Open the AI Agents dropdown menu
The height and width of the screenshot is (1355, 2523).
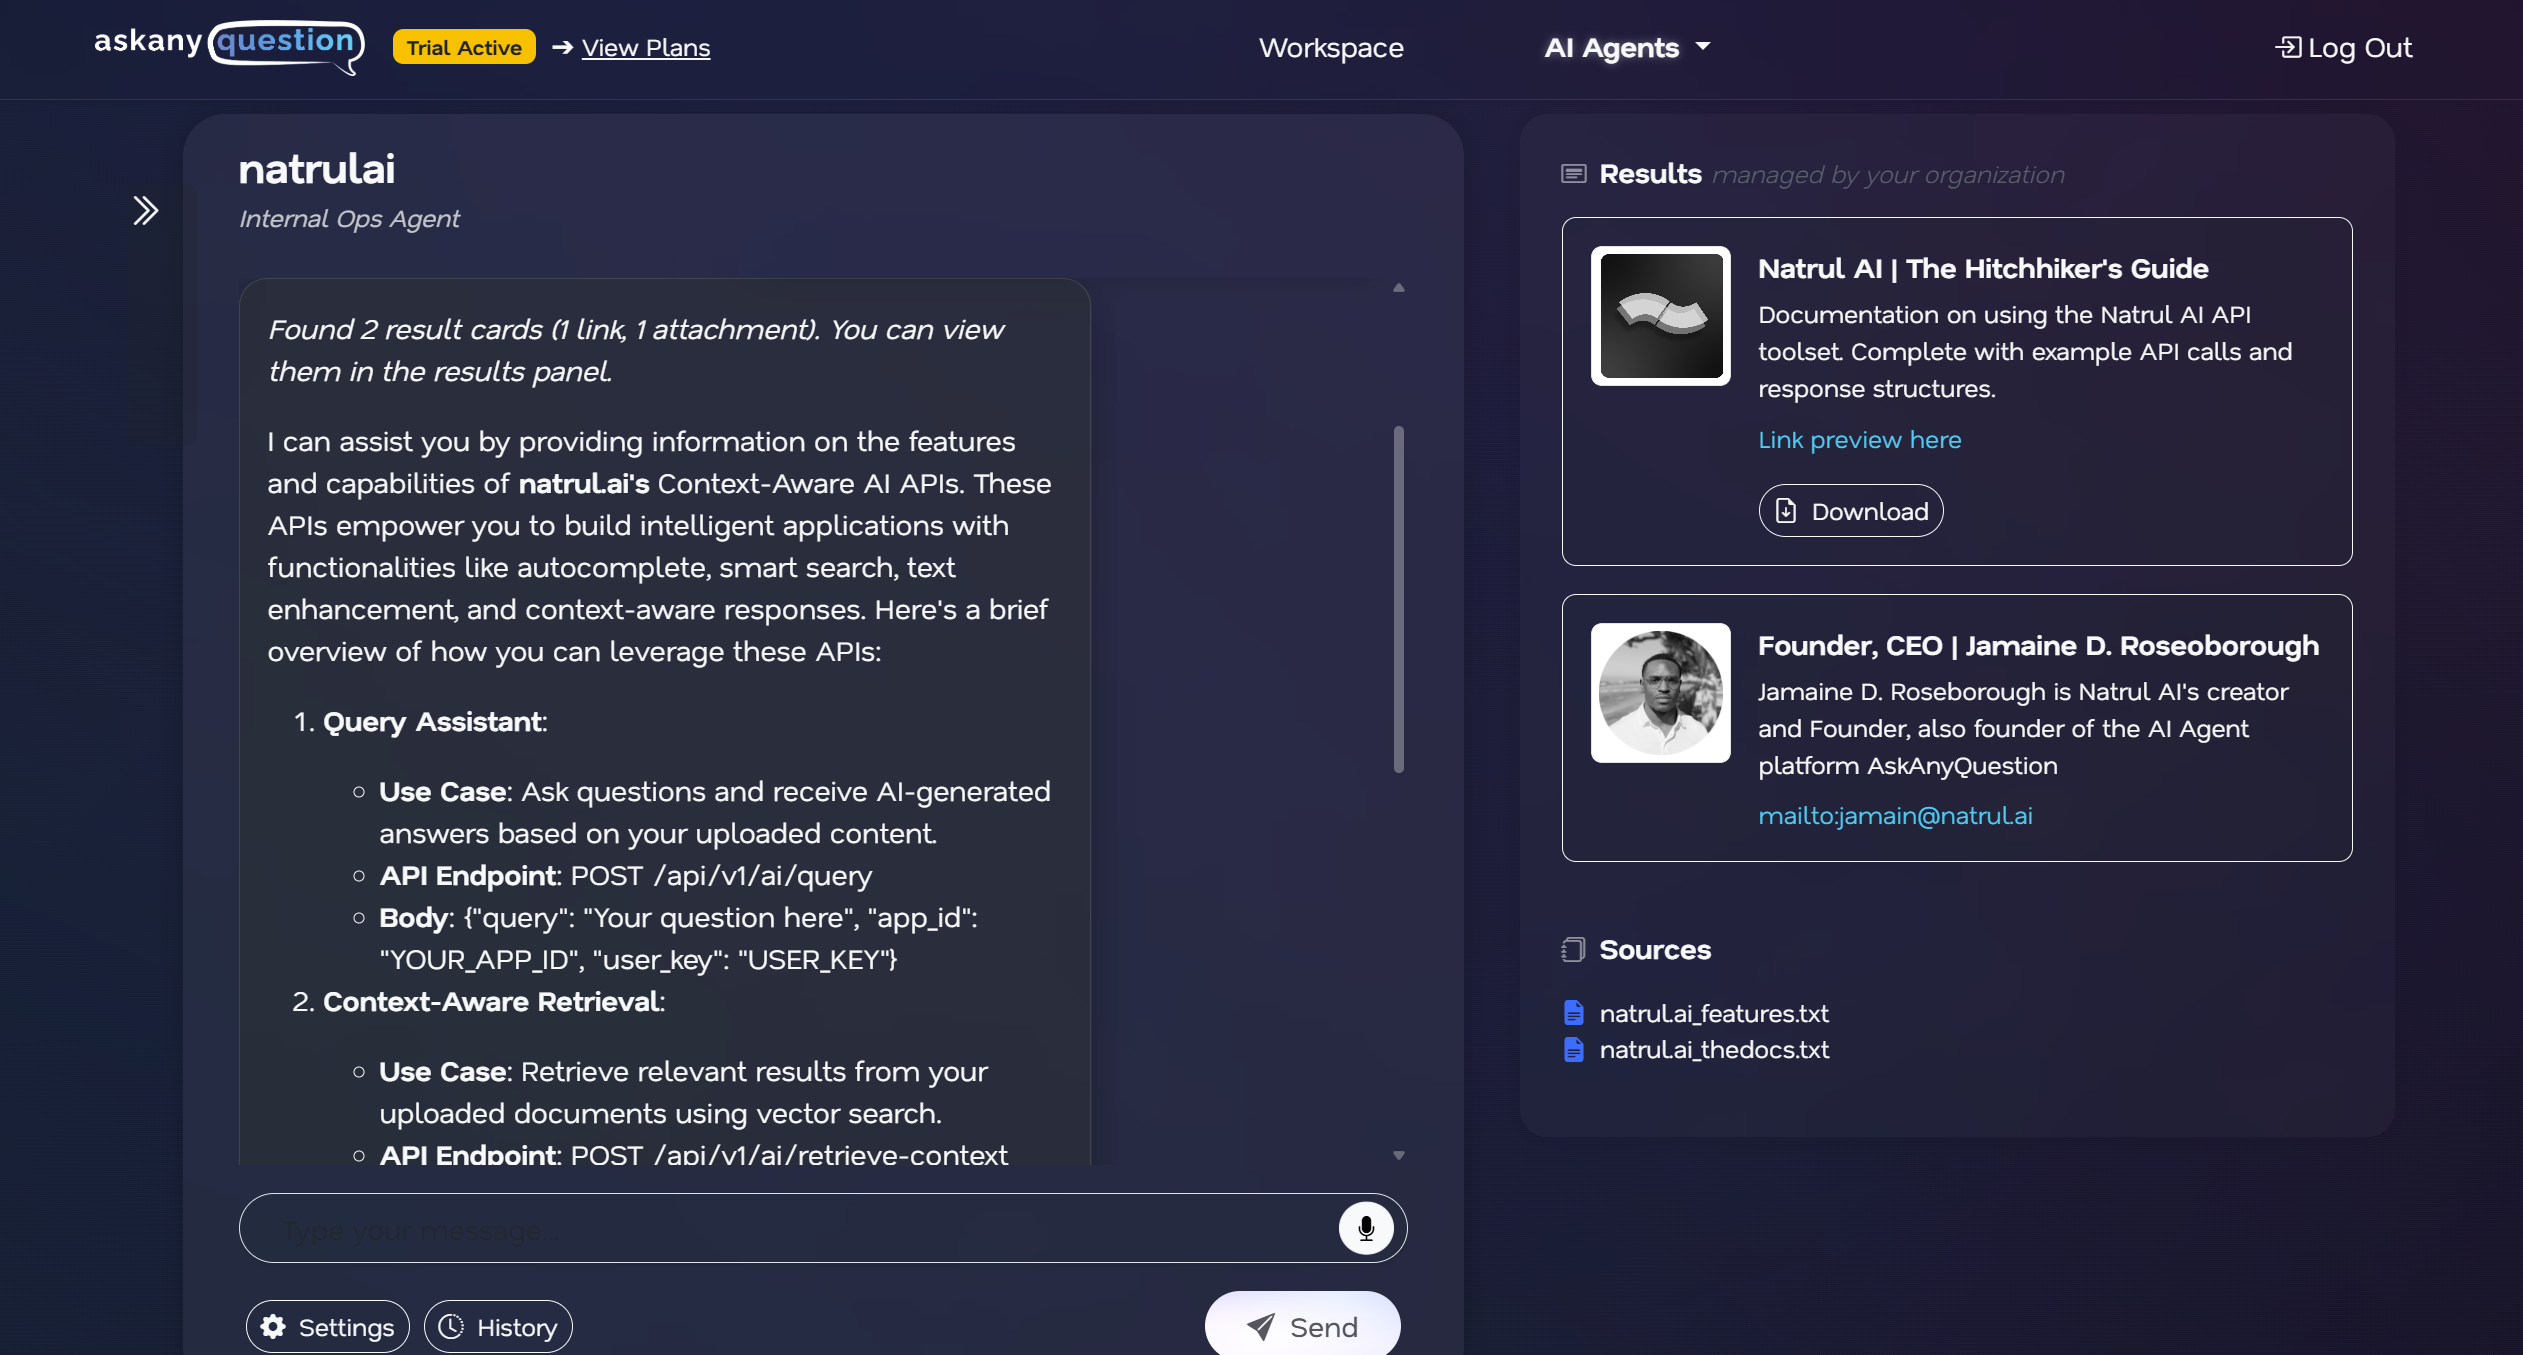click(1627, 47)
